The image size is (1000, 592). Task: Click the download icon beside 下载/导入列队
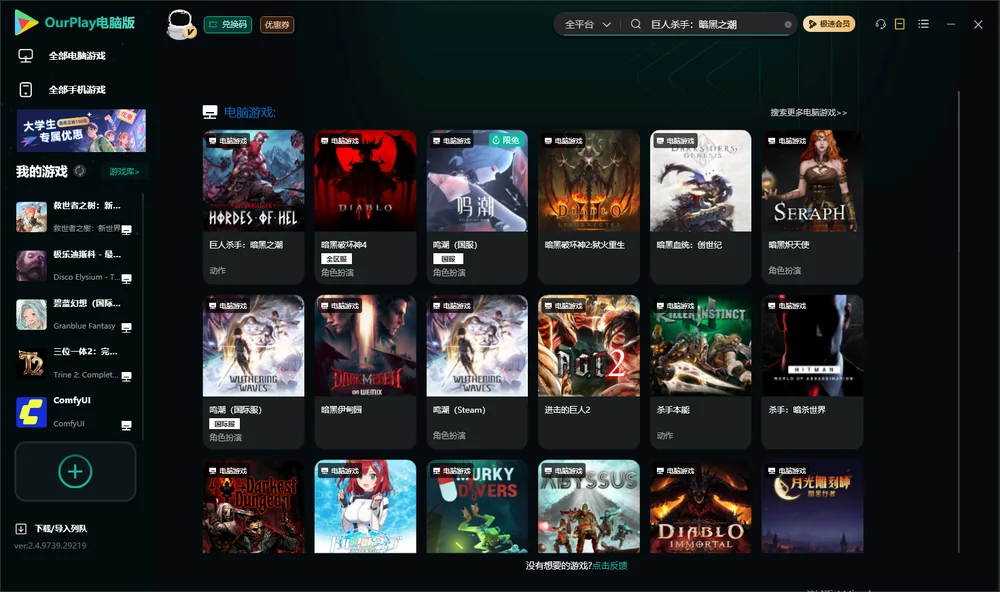(x=21, y=528)
